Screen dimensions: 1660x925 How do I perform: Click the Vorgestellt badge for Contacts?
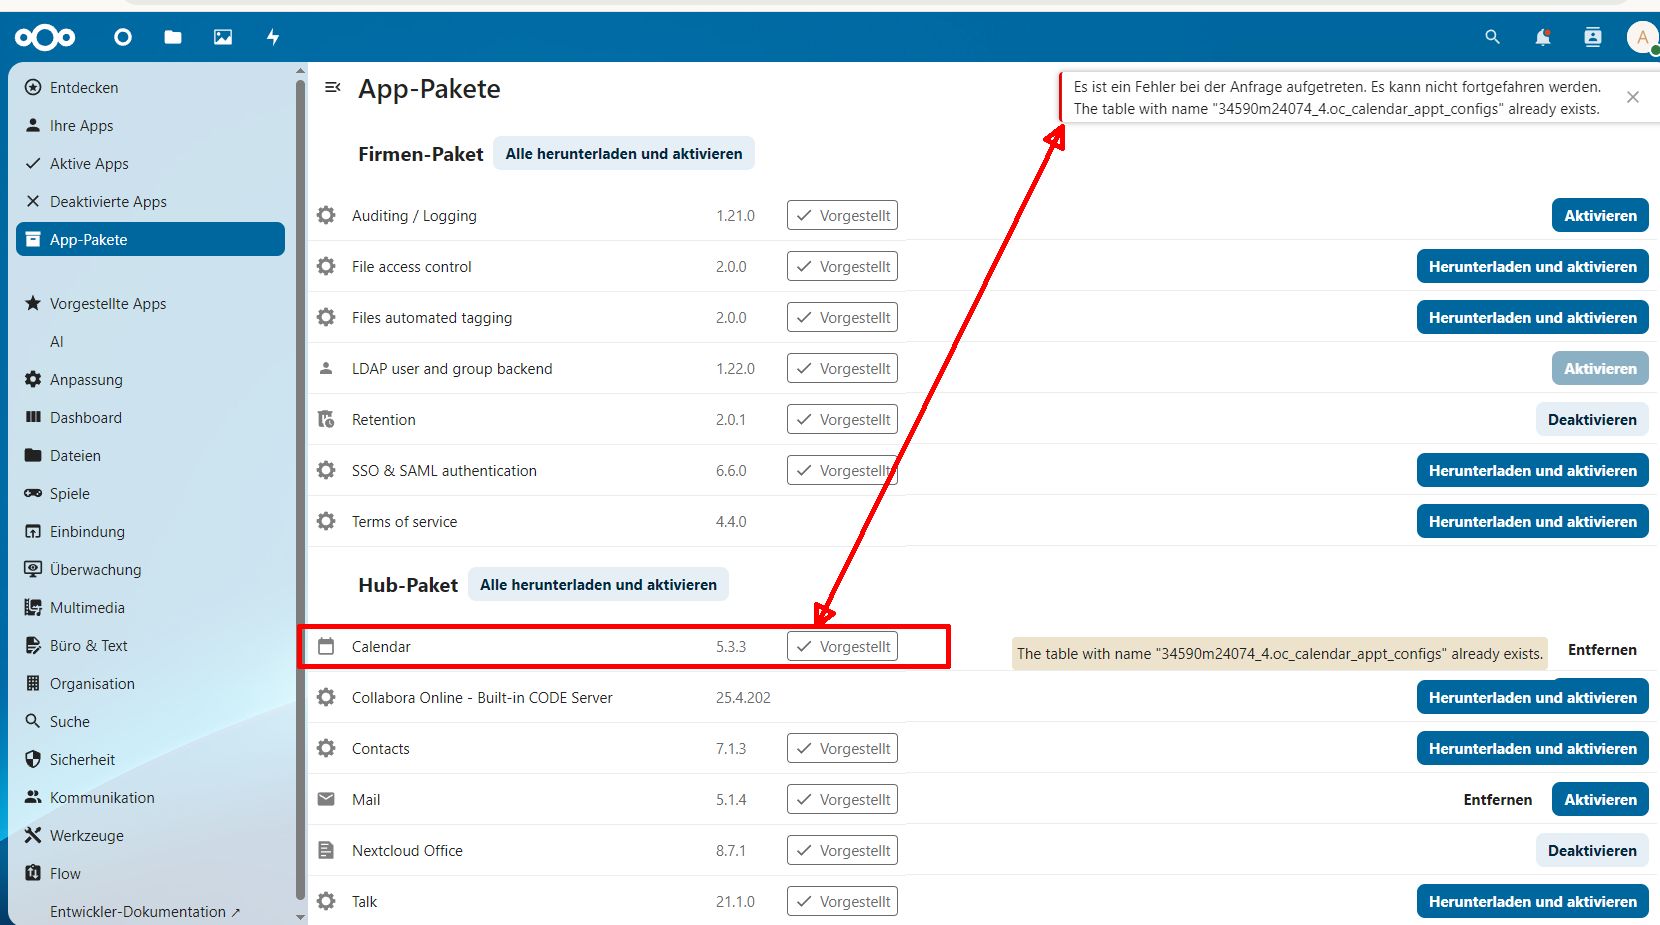[842, 748]
